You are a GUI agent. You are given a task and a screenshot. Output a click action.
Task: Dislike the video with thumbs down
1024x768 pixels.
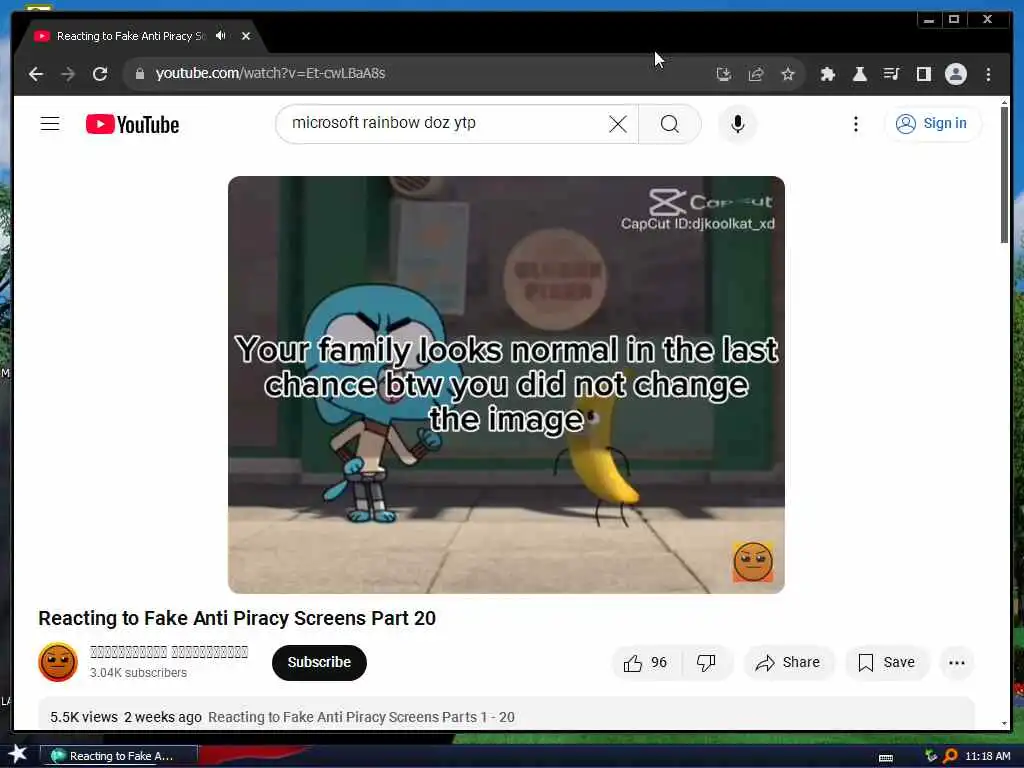point(706,663)
